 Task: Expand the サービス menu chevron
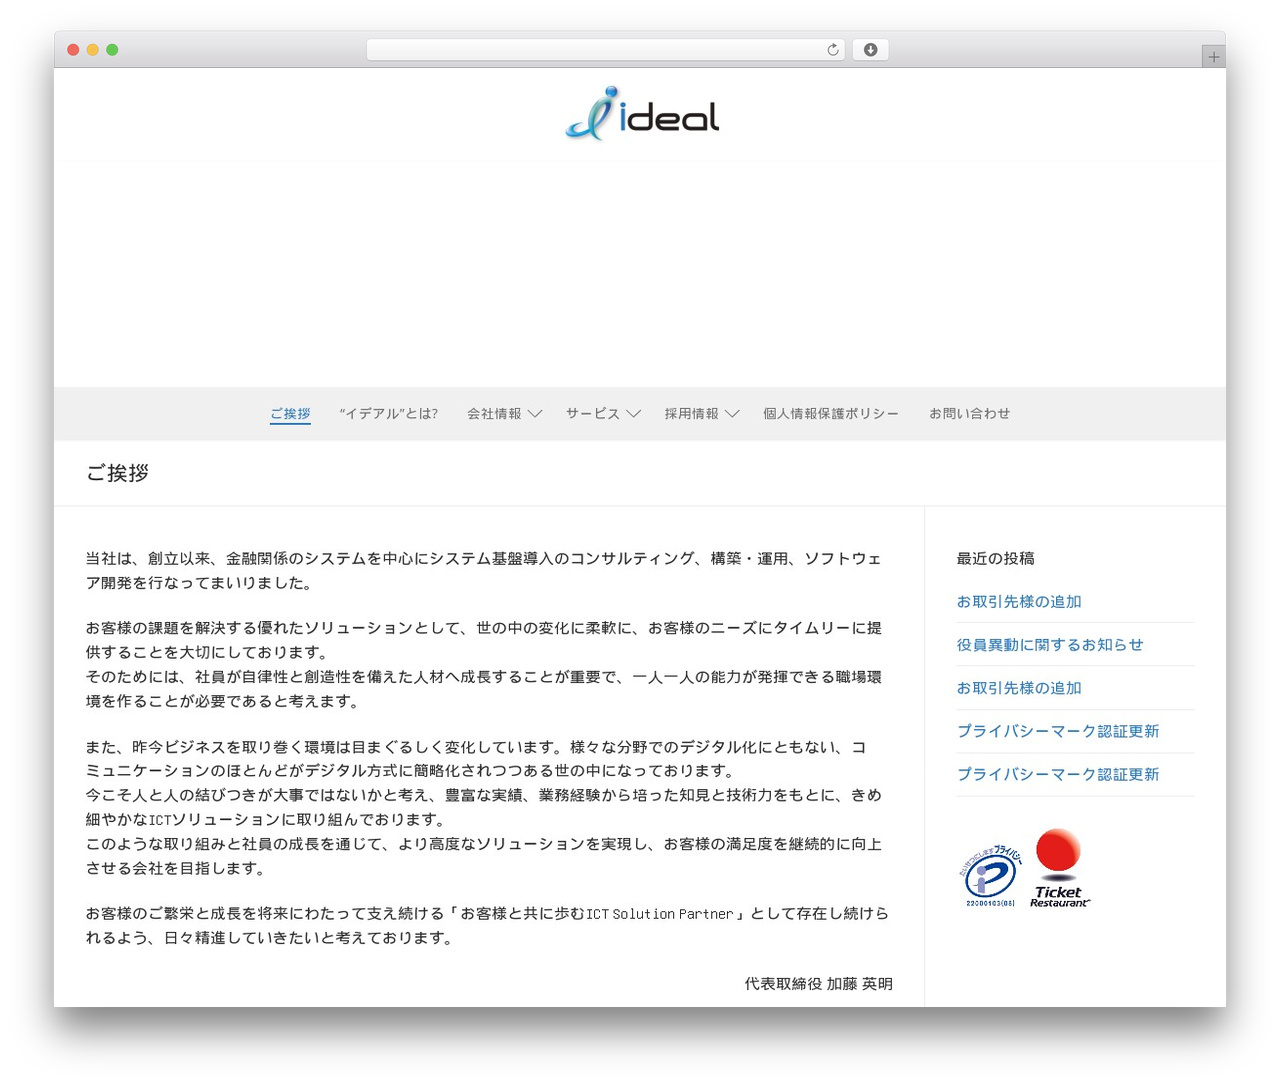[x=633, y=414]
